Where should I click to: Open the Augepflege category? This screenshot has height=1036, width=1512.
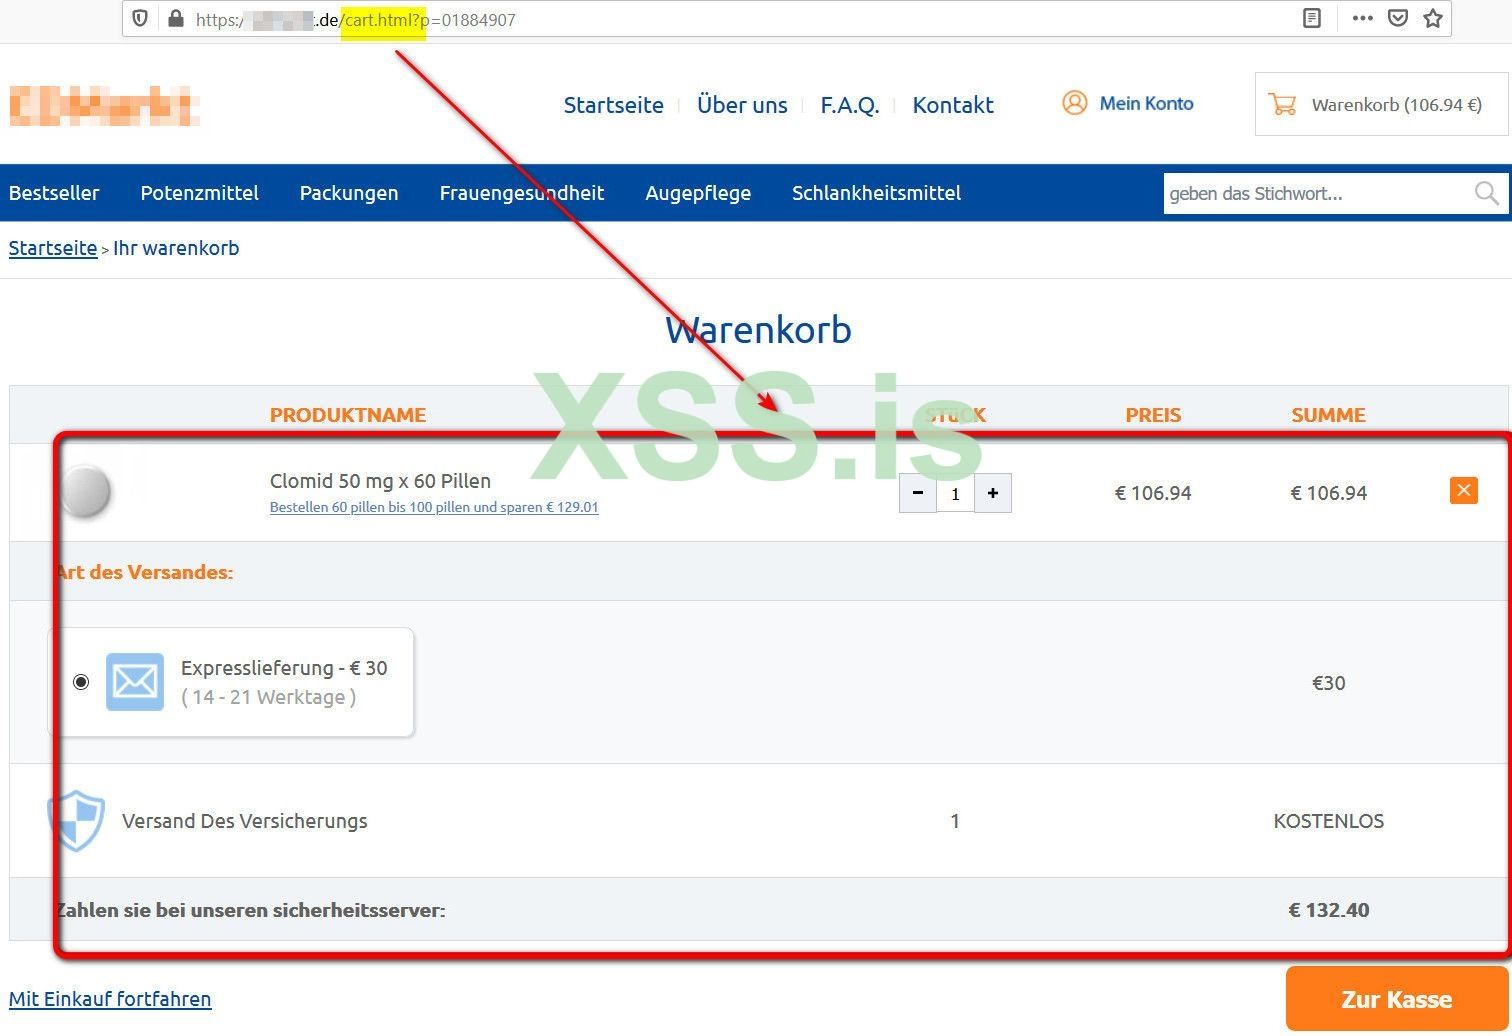[698, 193]
